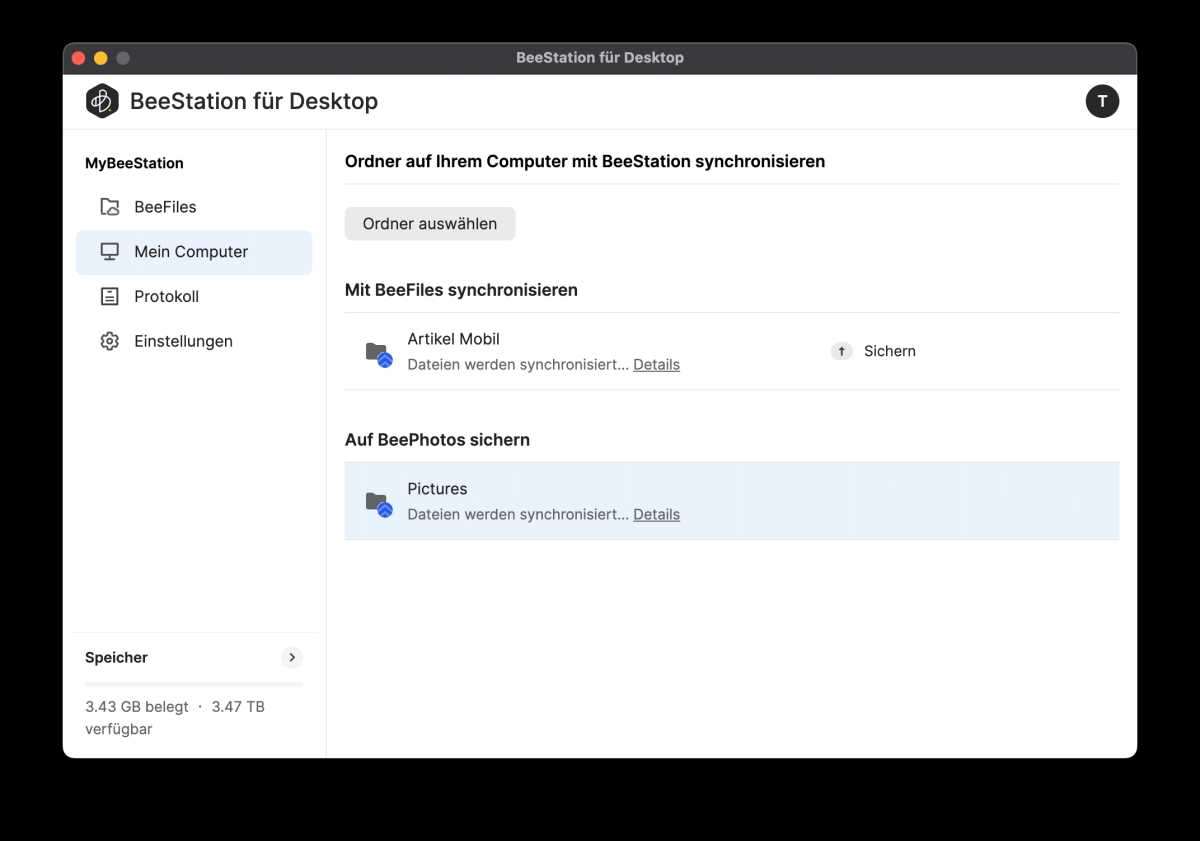Click the BeeStation logo icon in header
Viewport: 1200px width, 841px height.
click(102, 101)
